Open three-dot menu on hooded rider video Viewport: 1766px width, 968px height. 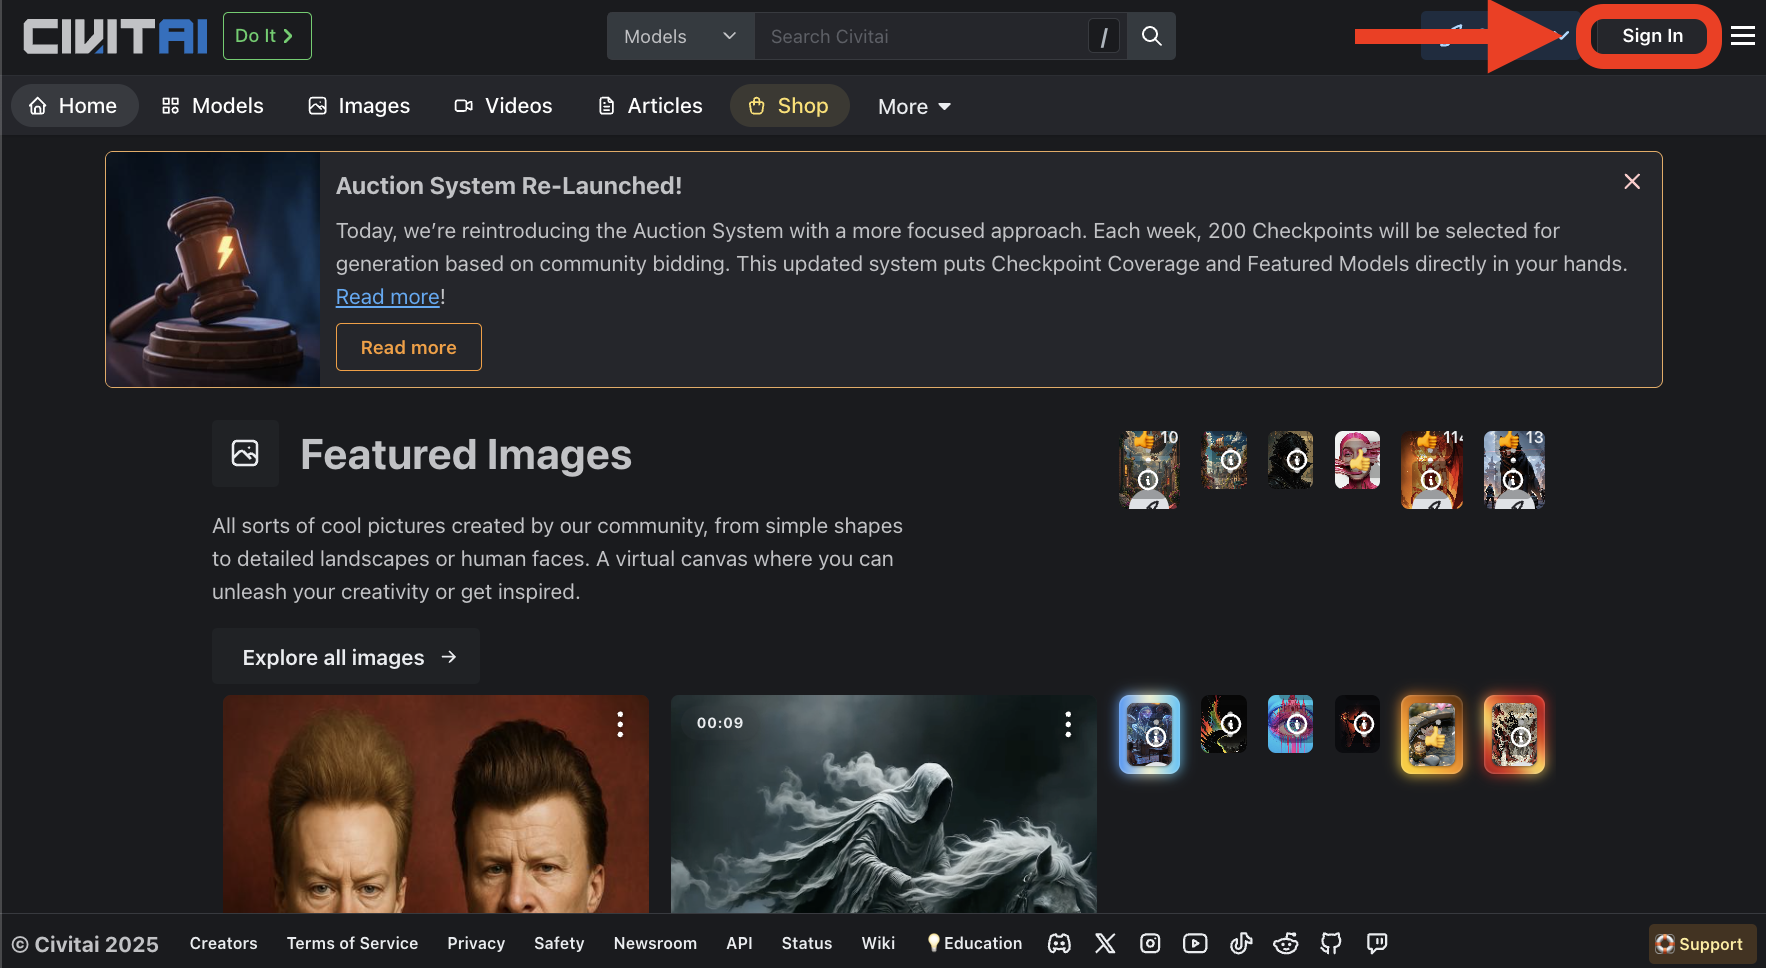point(1068,724)
